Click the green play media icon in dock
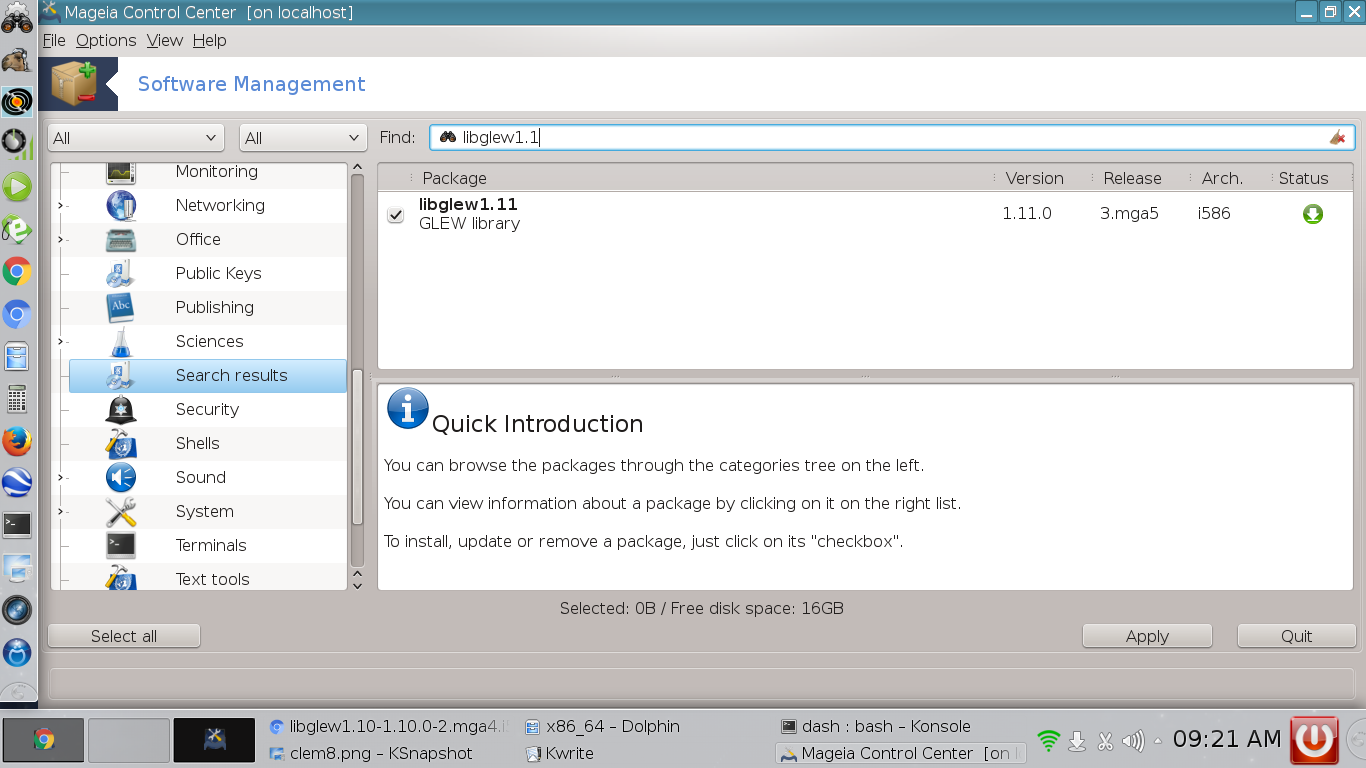 coord(17,187)
